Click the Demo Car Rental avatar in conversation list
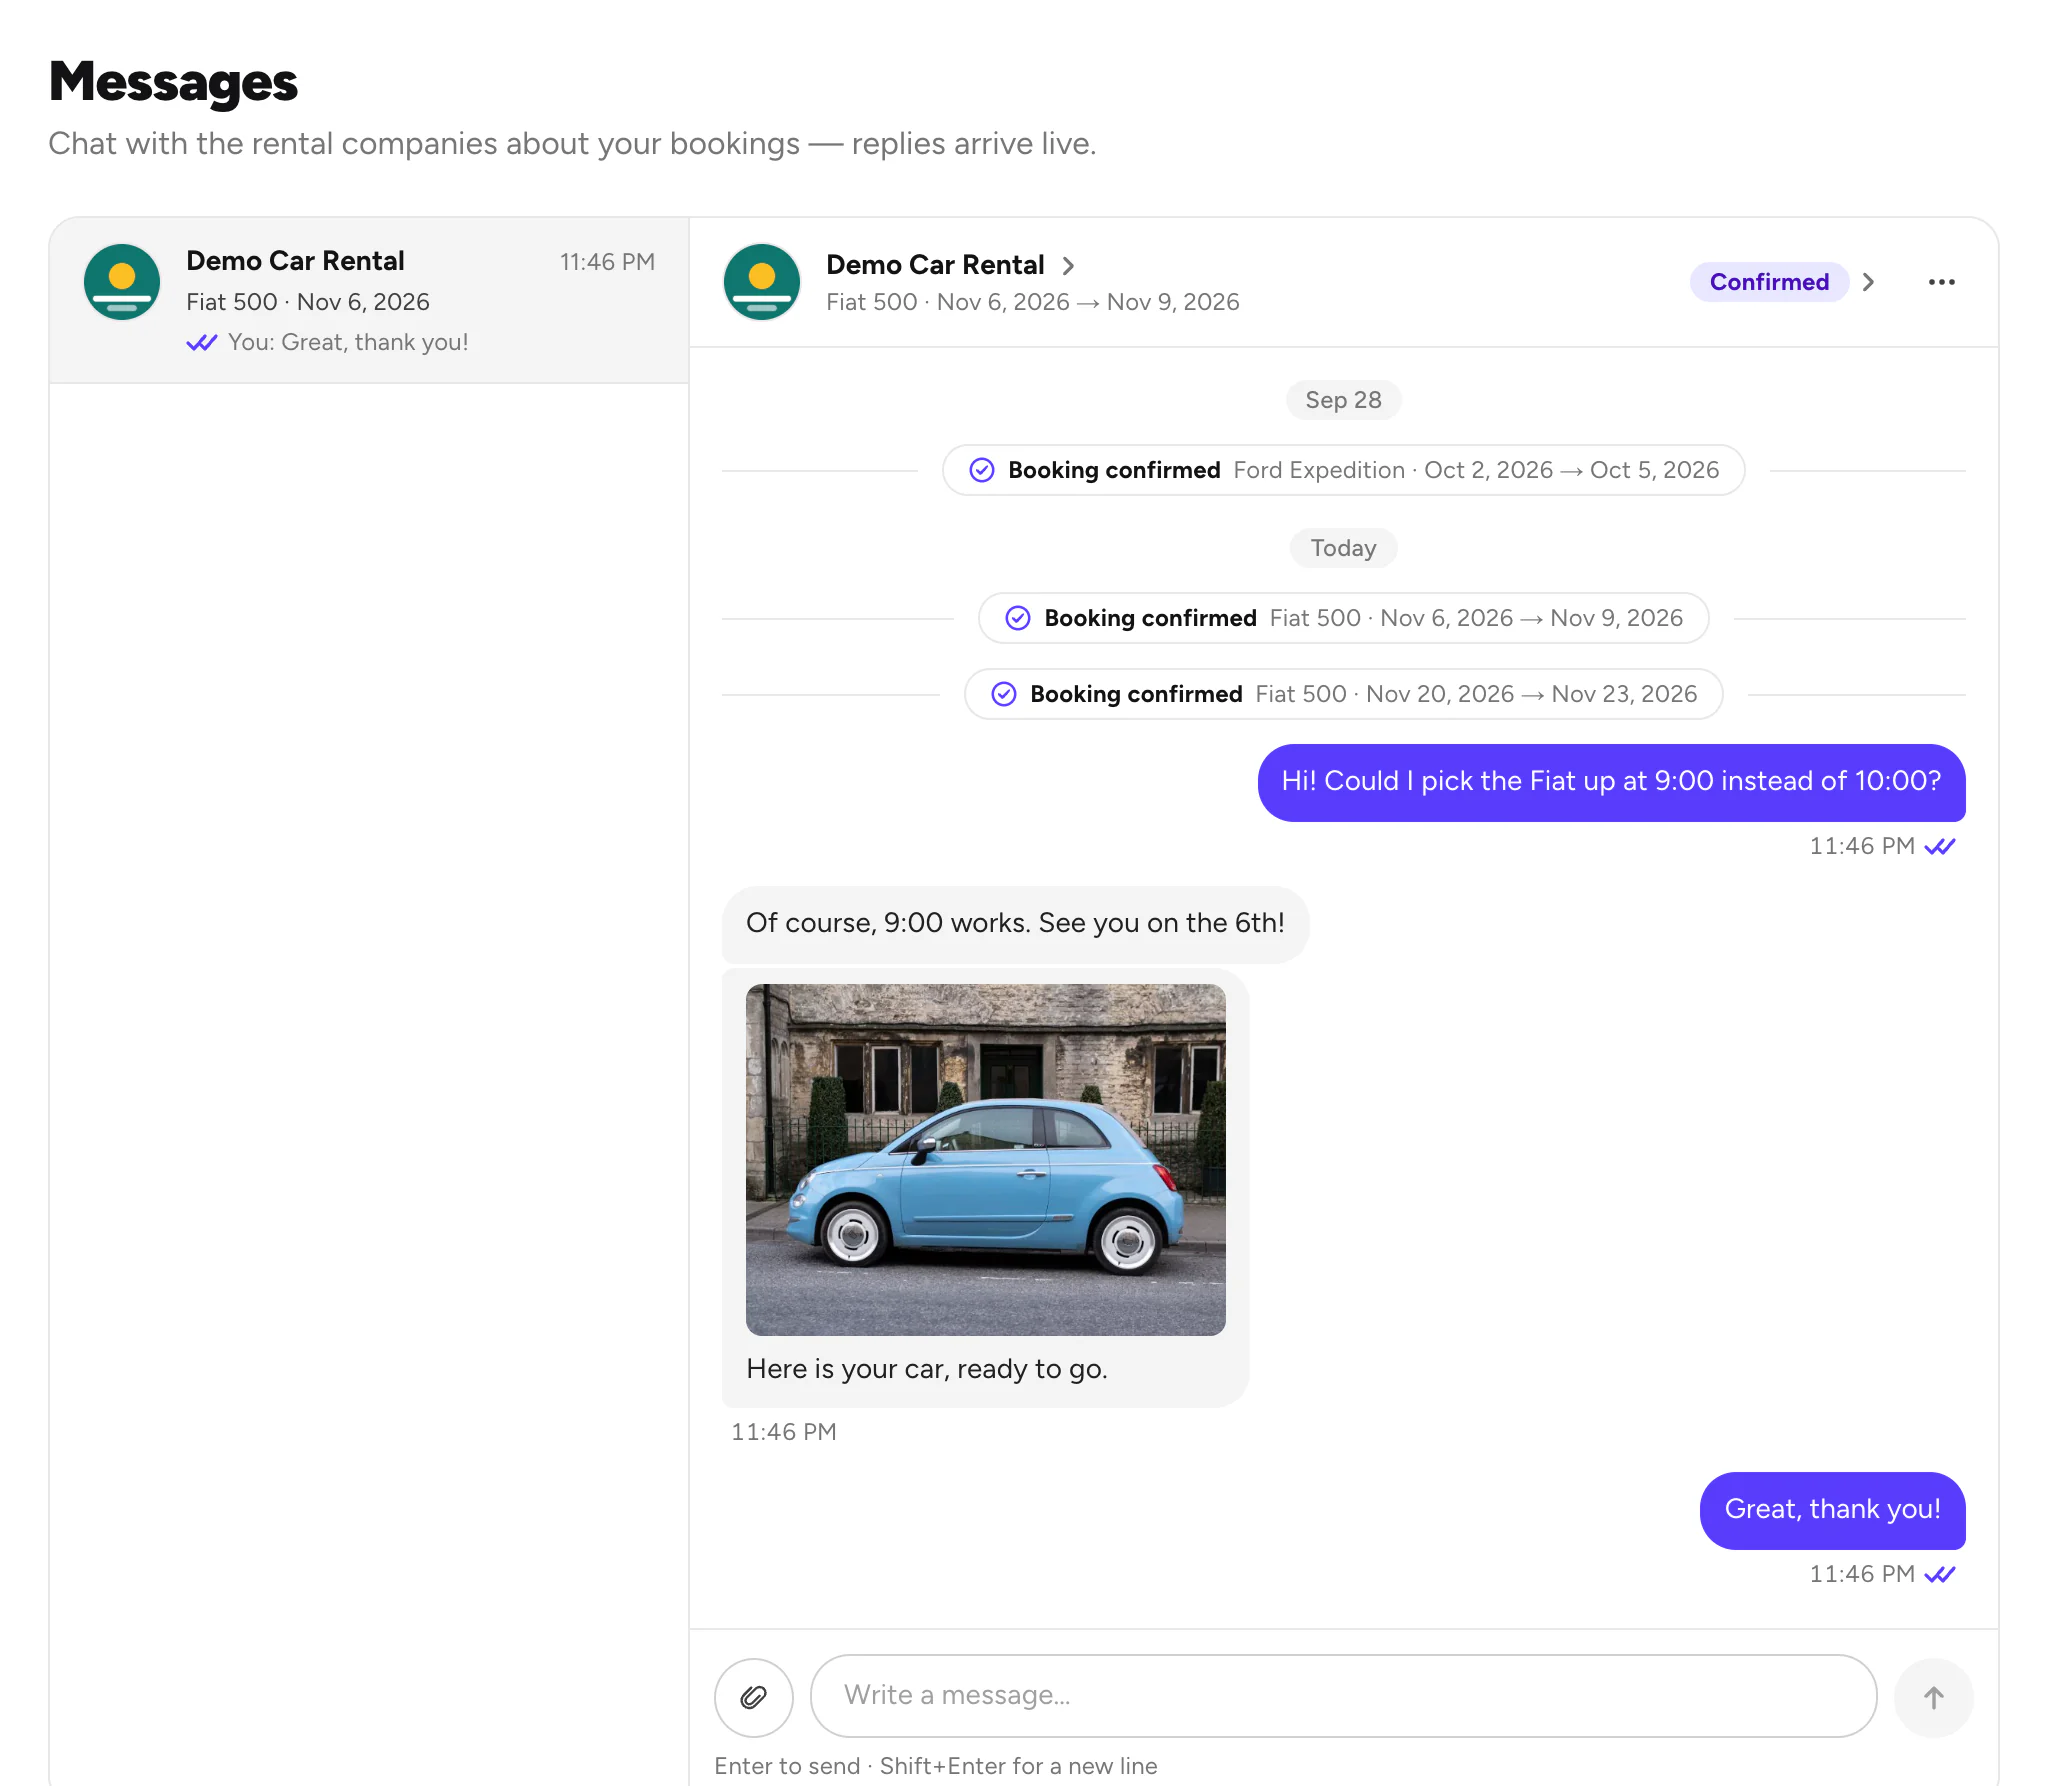2048x1786 pixels. [x=122, y=282]
